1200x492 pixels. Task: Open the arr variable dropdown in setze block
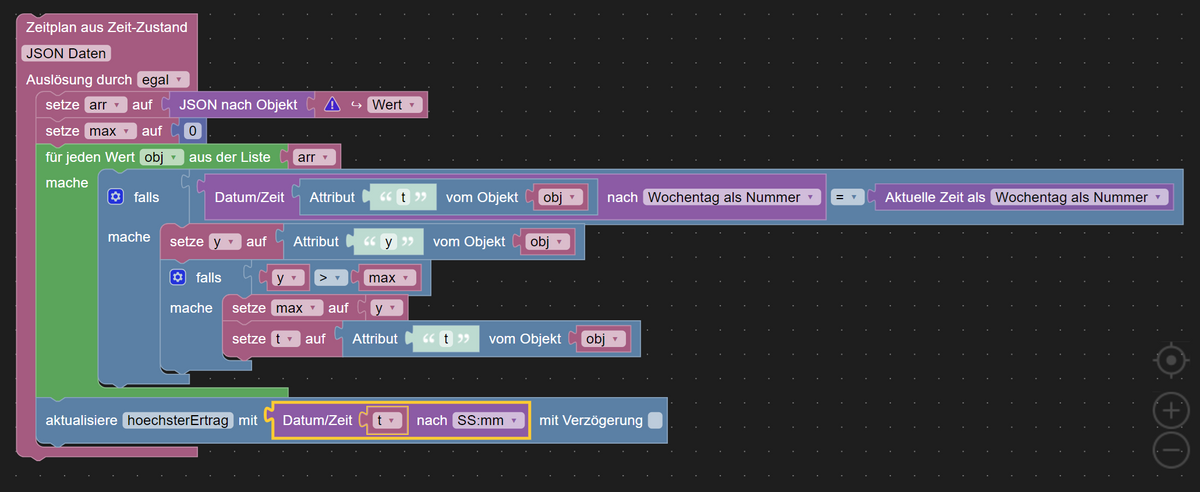click(x=106, y=104)
